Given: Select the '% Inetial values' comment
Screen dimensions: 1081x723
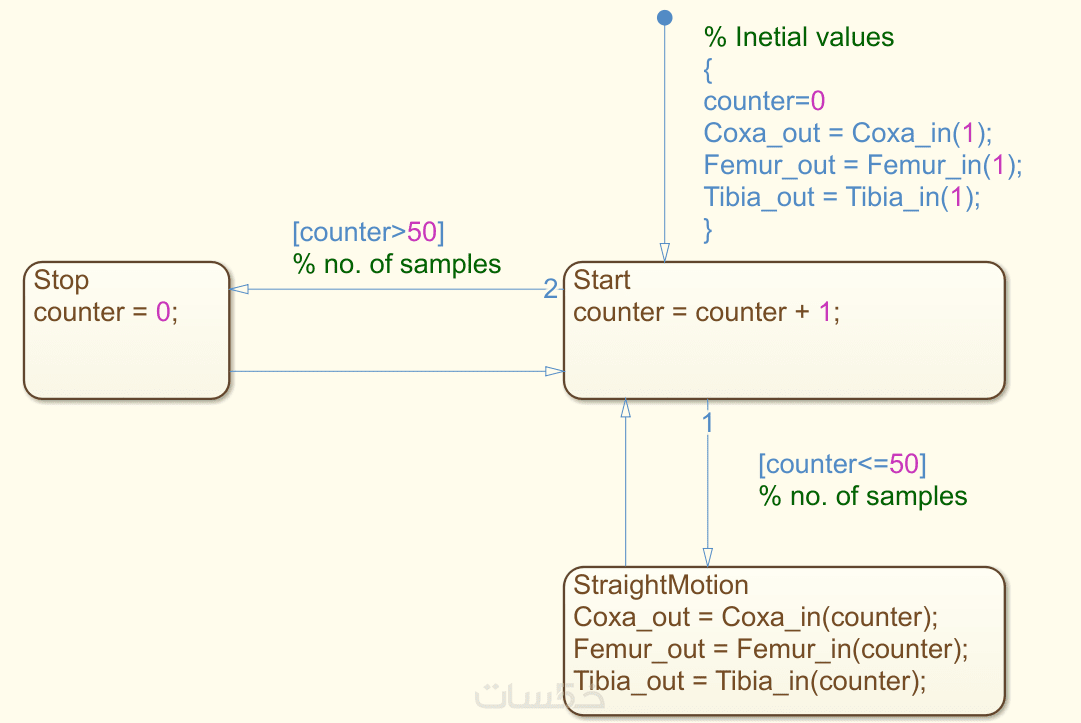Looking at the screenshot, I should click(799, 38).
